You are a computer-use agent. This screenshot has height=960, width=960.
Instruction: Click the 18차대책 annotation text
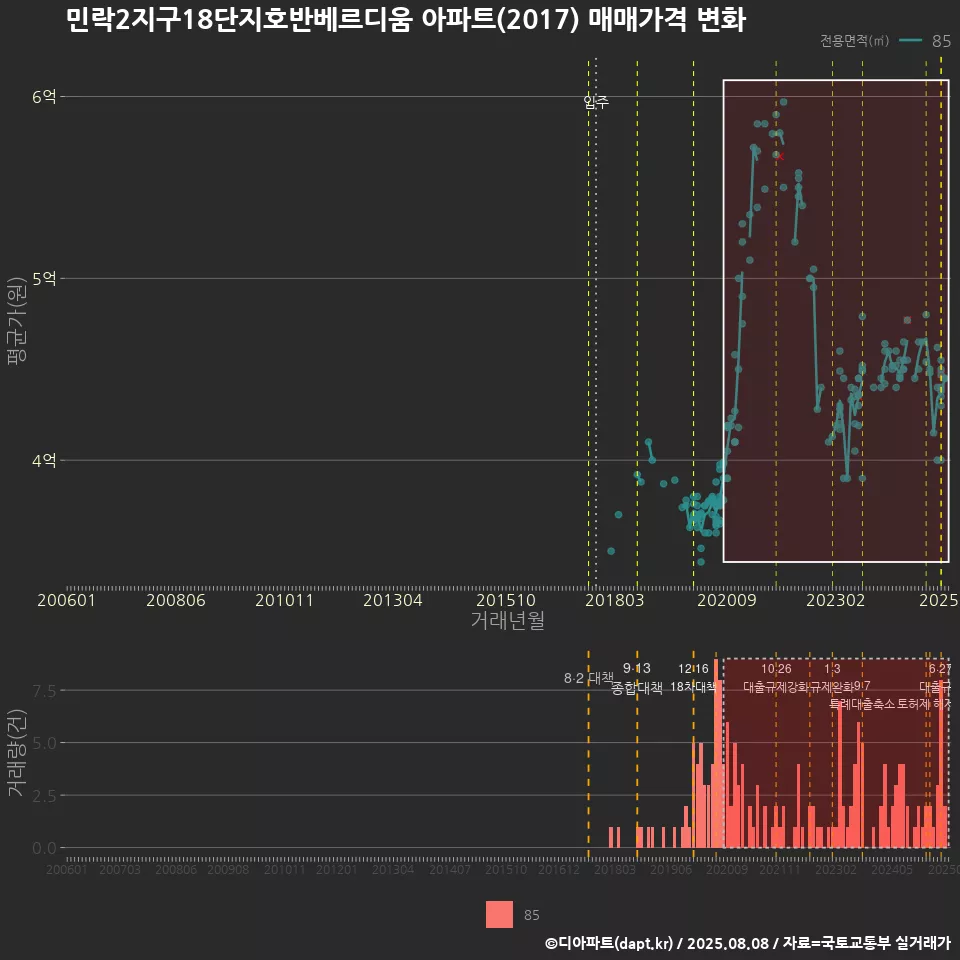[693, 686]
